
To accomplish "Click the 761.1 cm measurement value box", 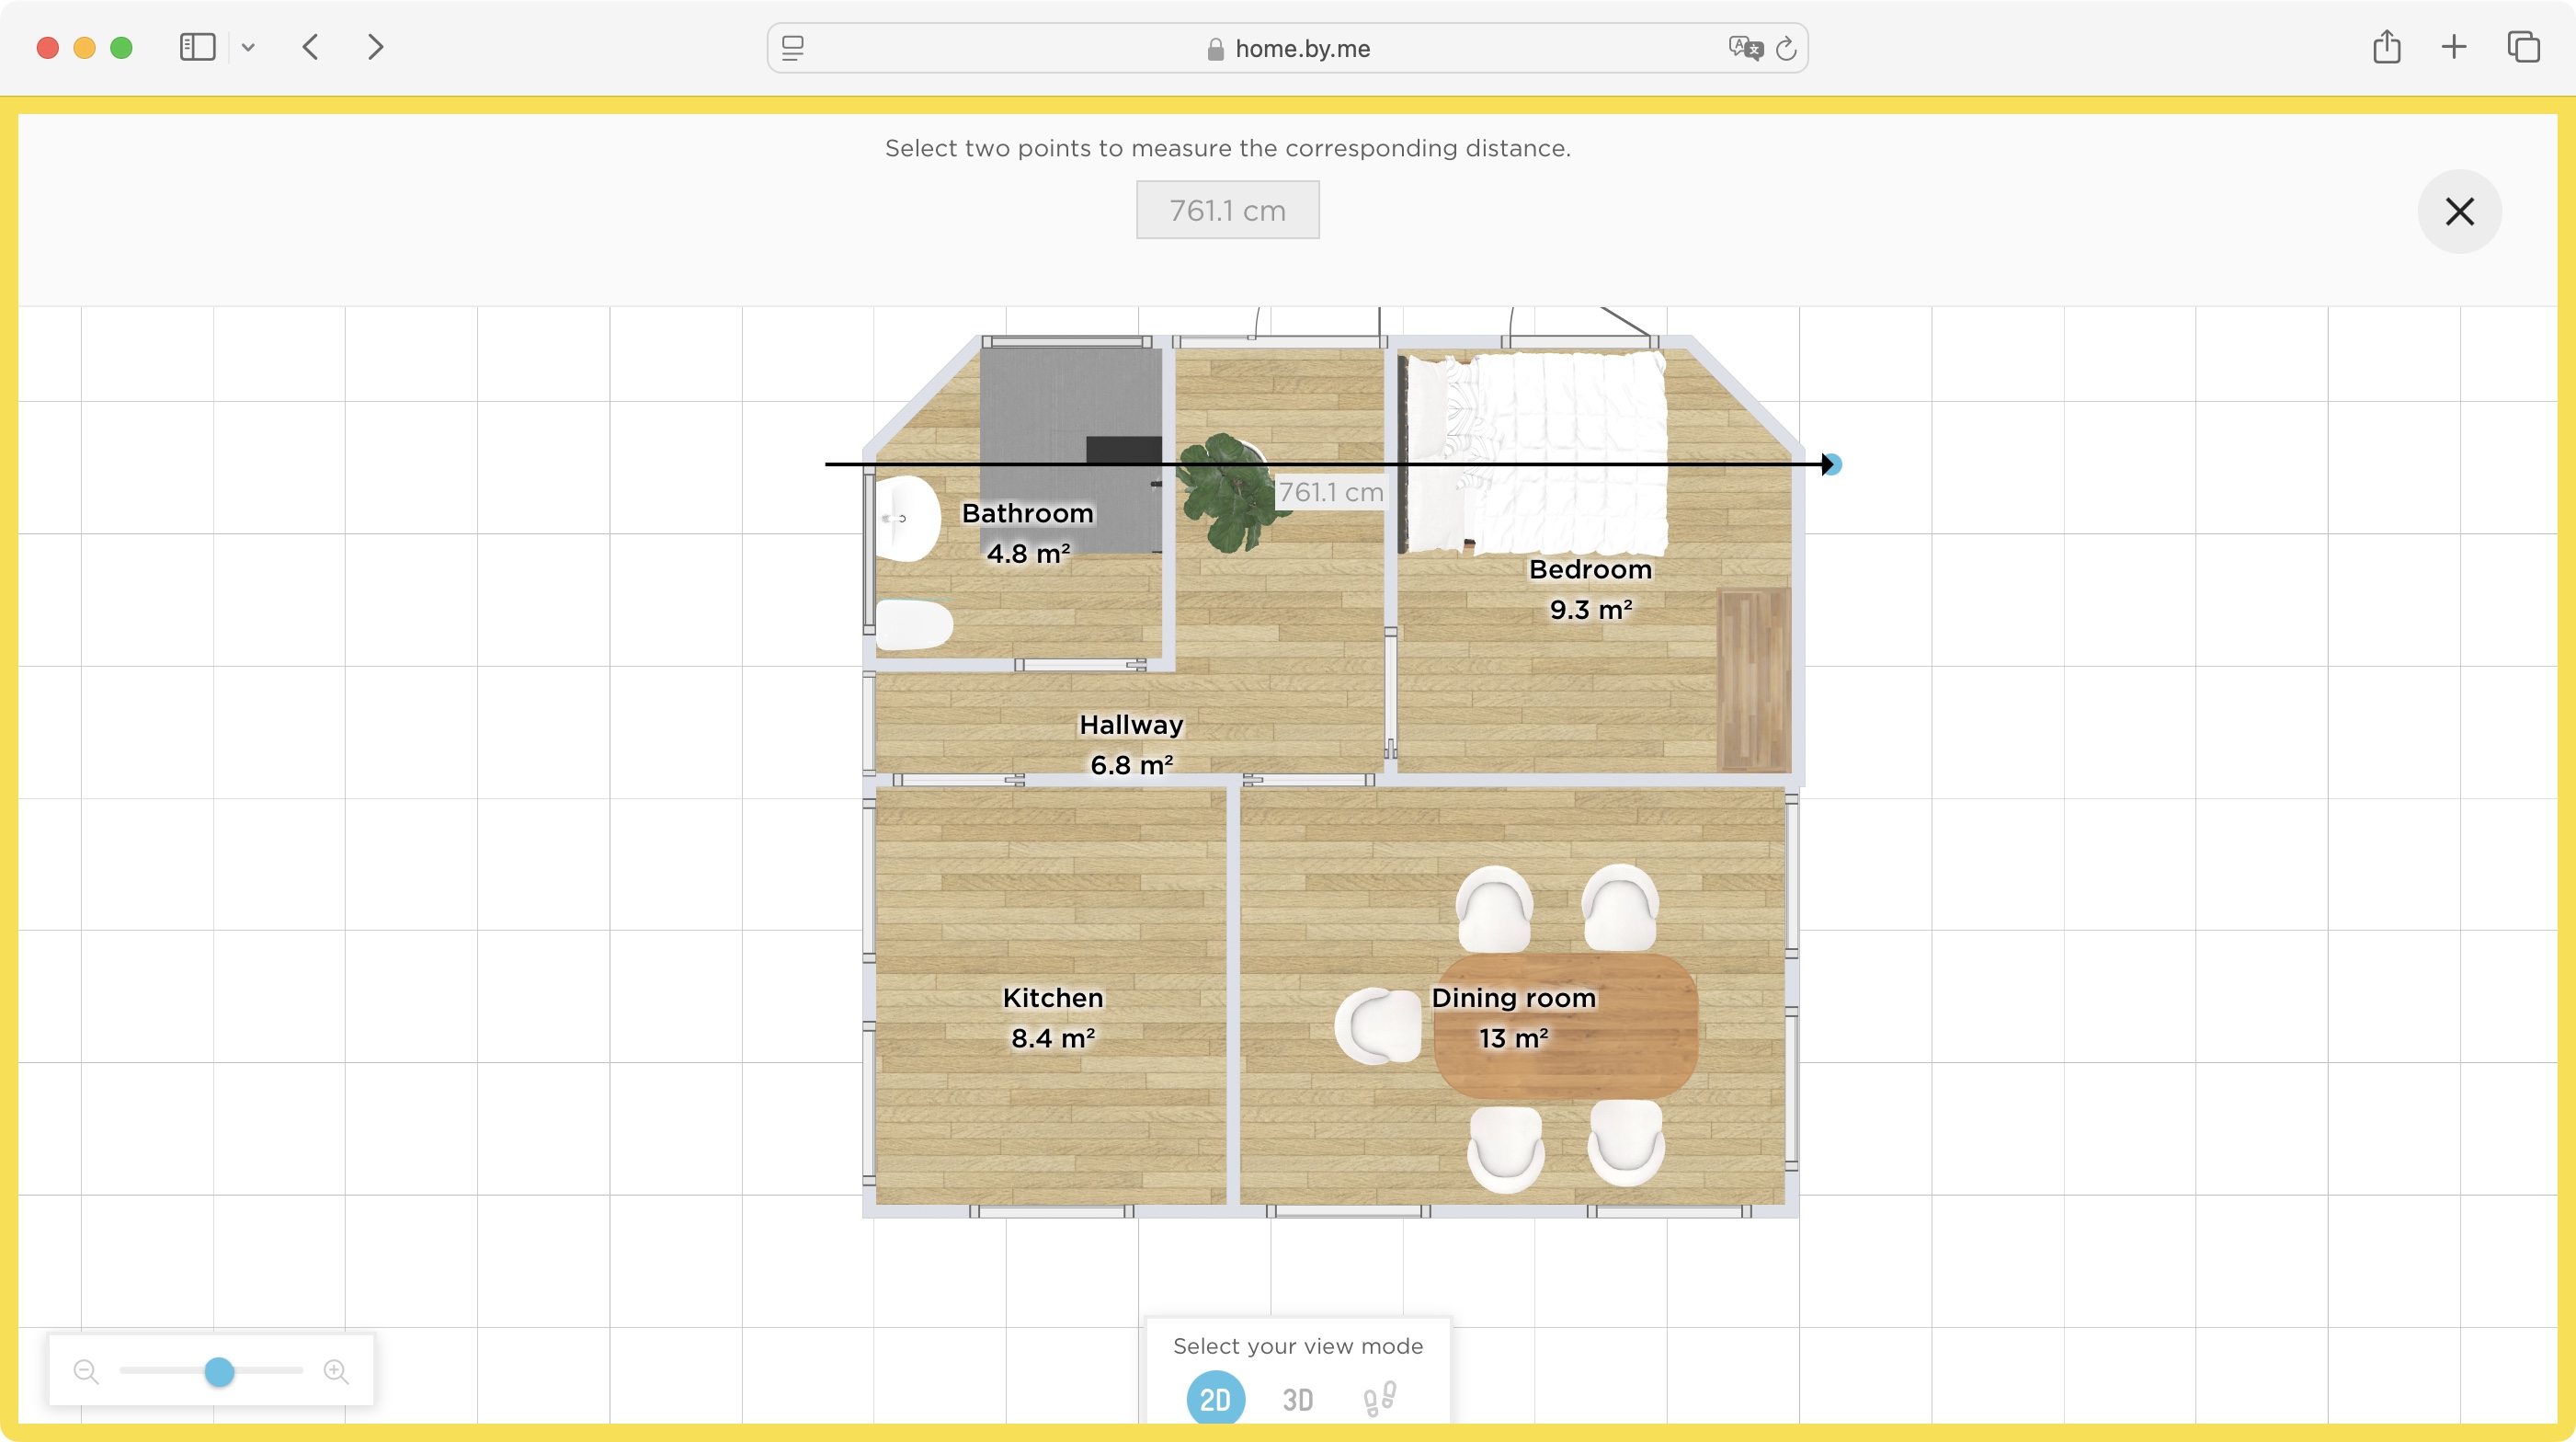I will pyautogui.click(x=1227, y=210).
